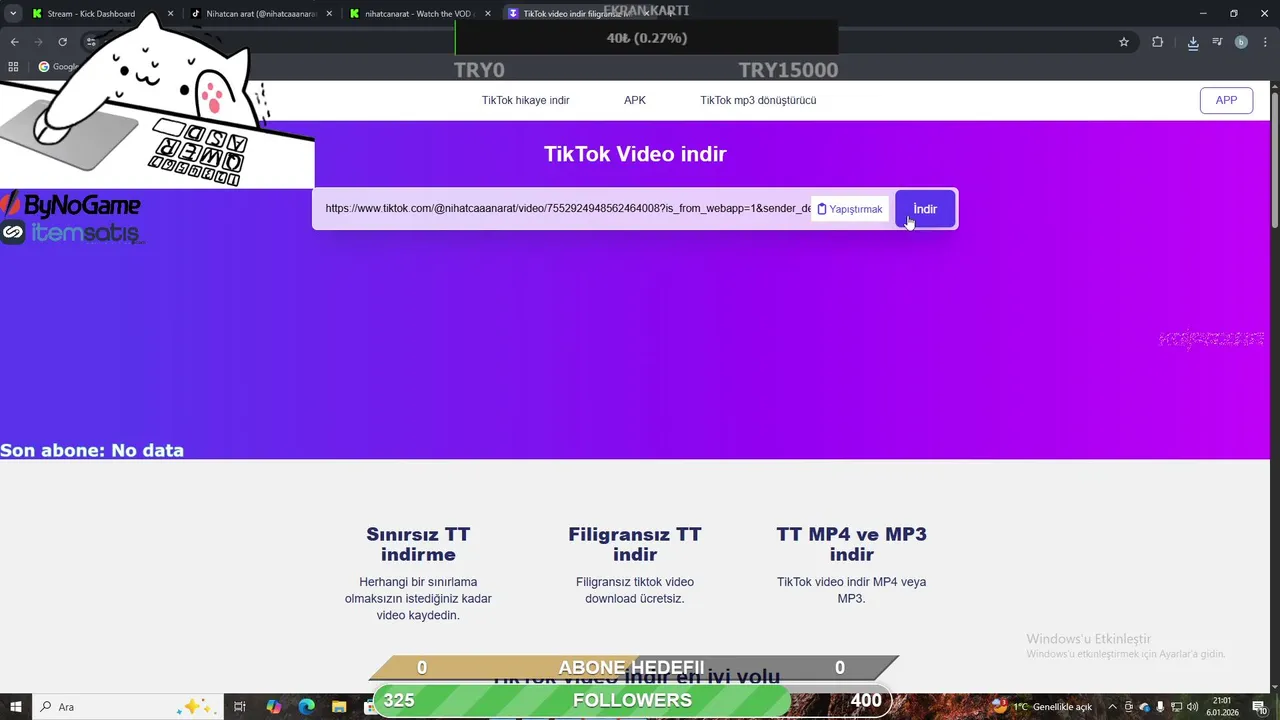Click the Filigransız TT indir heading
Screen dimensions: 1280x720
coord(635,544)
